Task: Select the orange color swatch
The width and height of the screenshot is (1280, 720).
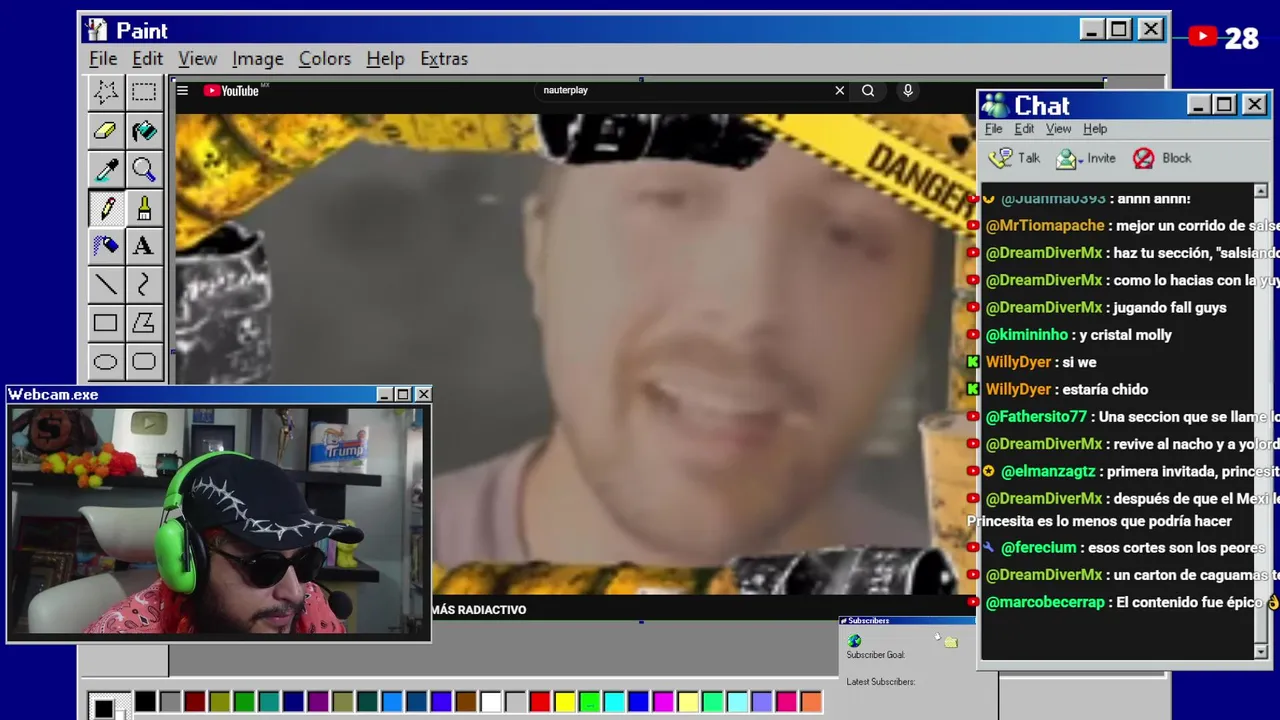Action: point(810,702)
